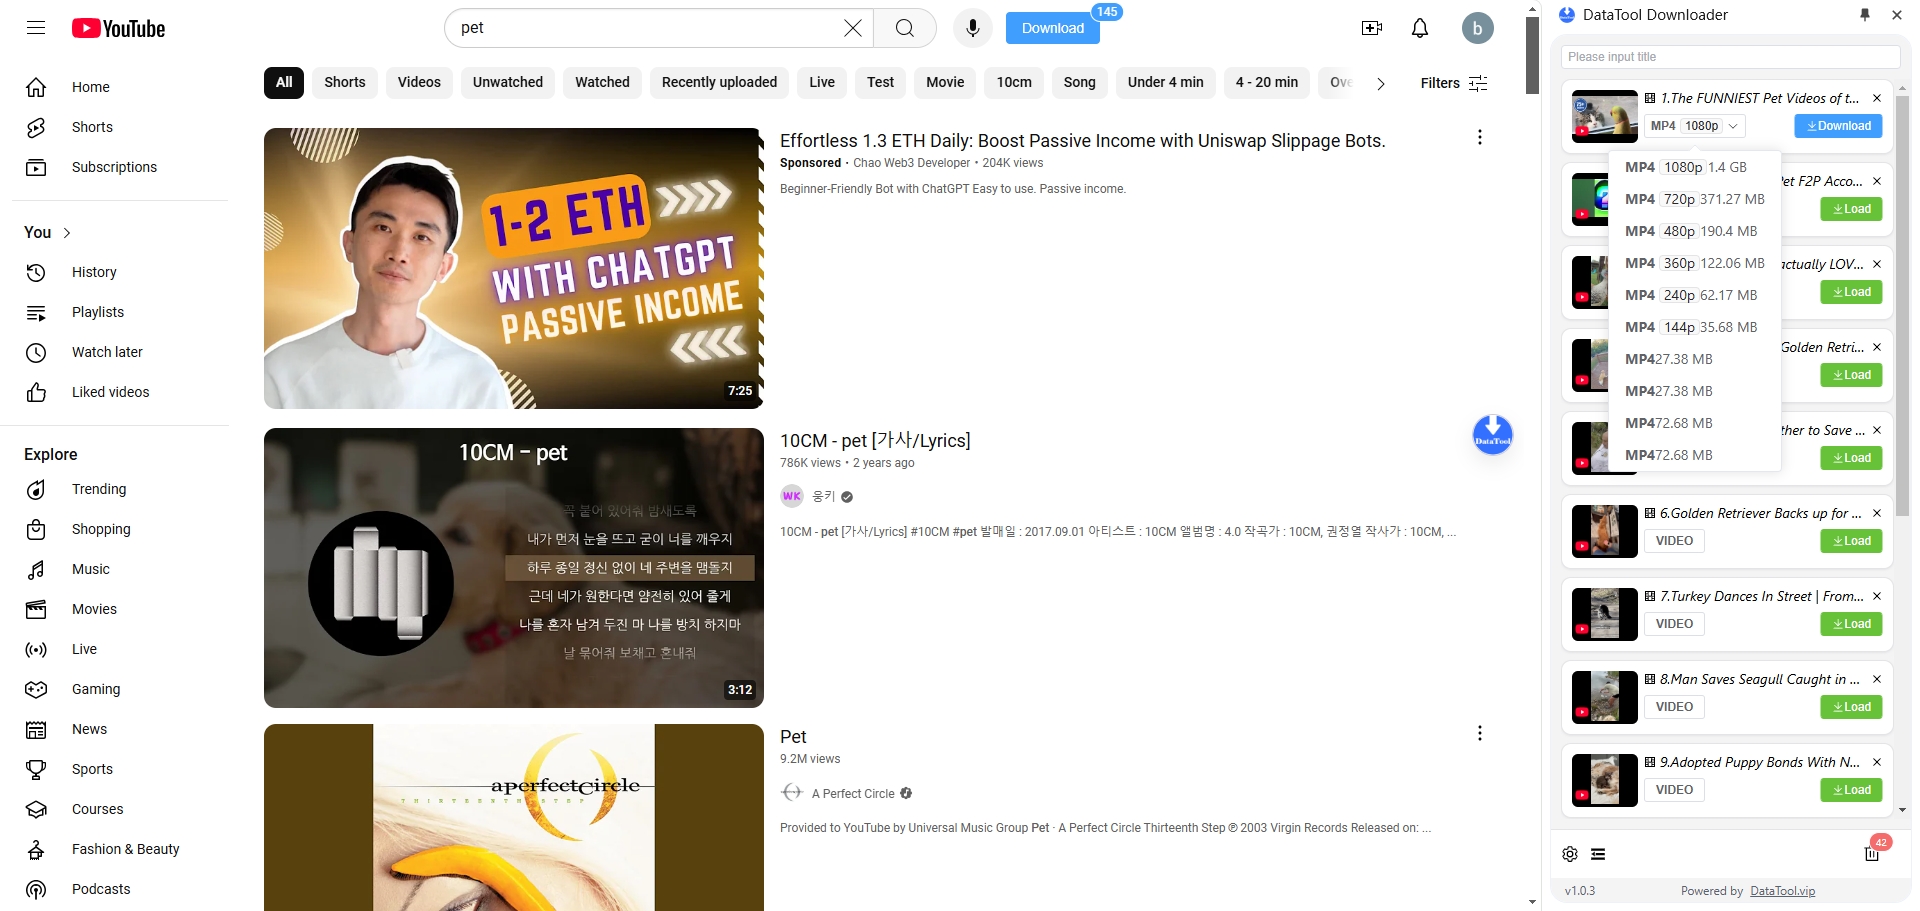Open DataTool list view icon
This screenshot has width=1920, height=911.
click(1598, 854)
